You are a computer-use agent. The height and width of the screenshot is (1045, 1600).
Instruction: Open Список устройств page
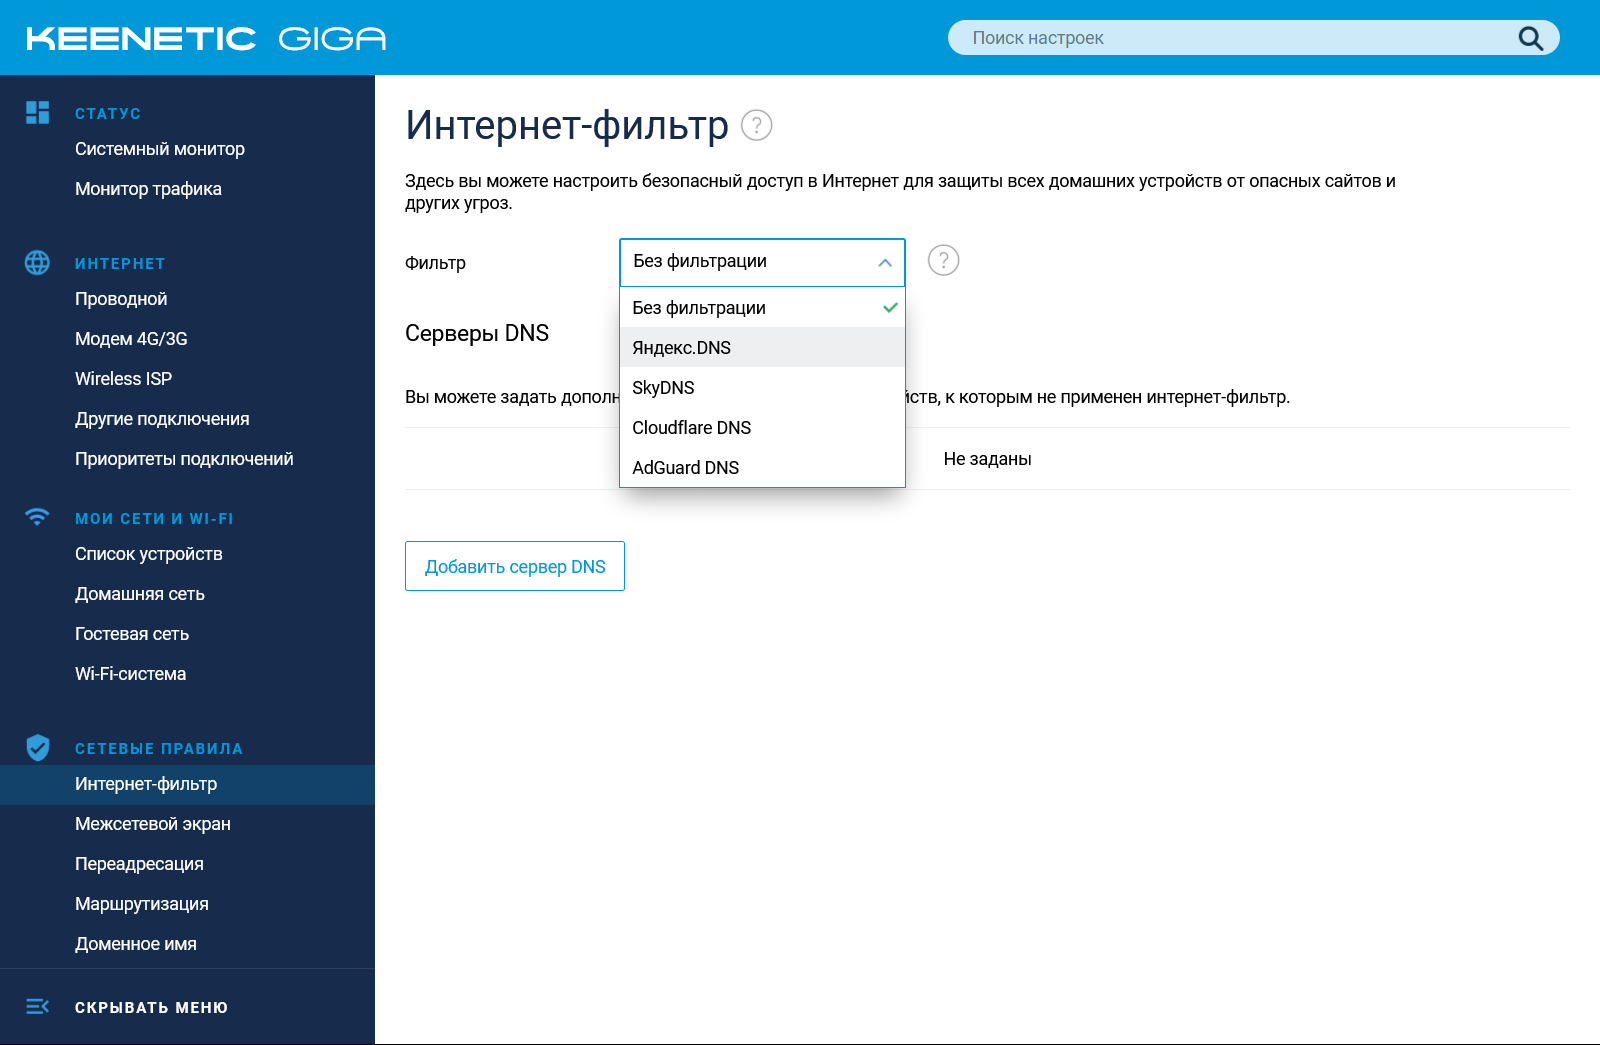coord(149,554)
